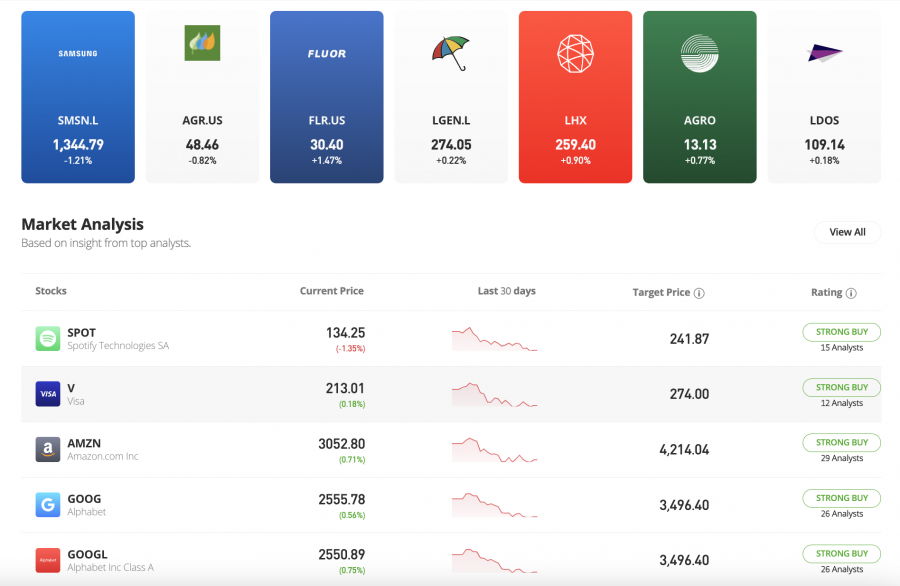Click the Current Price column header

pos(332,291)
